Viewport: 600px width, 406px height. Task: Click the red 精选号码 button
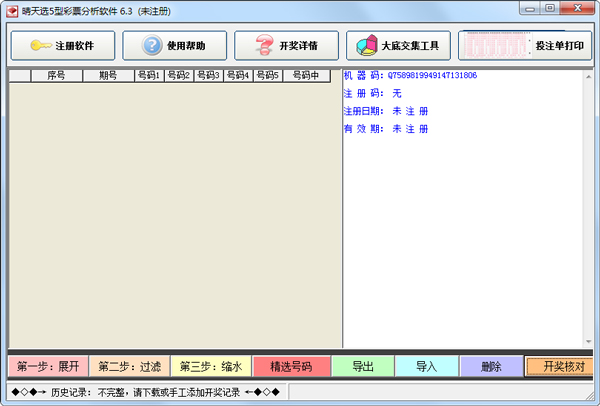click(291, 367)
